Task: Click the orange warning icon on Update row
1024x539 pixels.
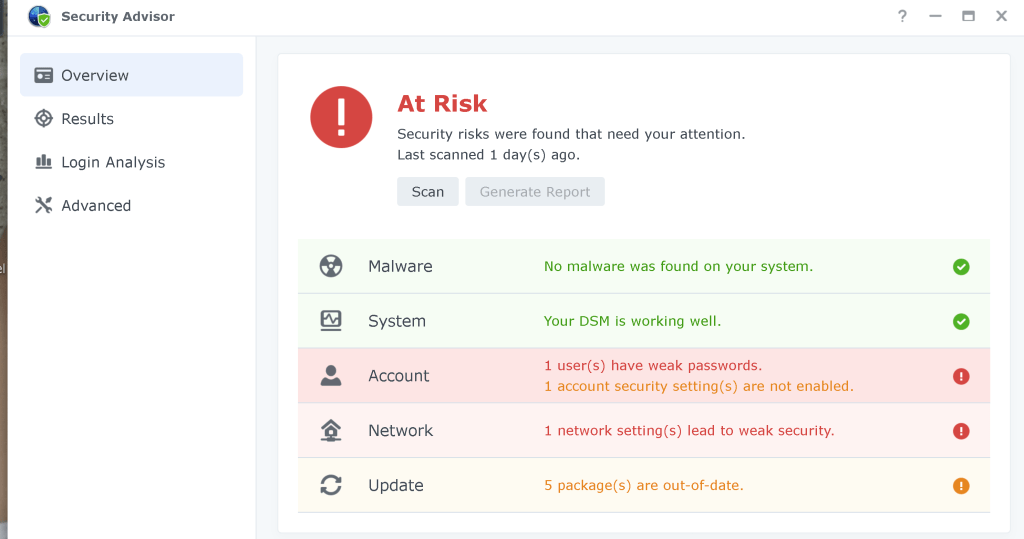Action: (x=961, y=486)
